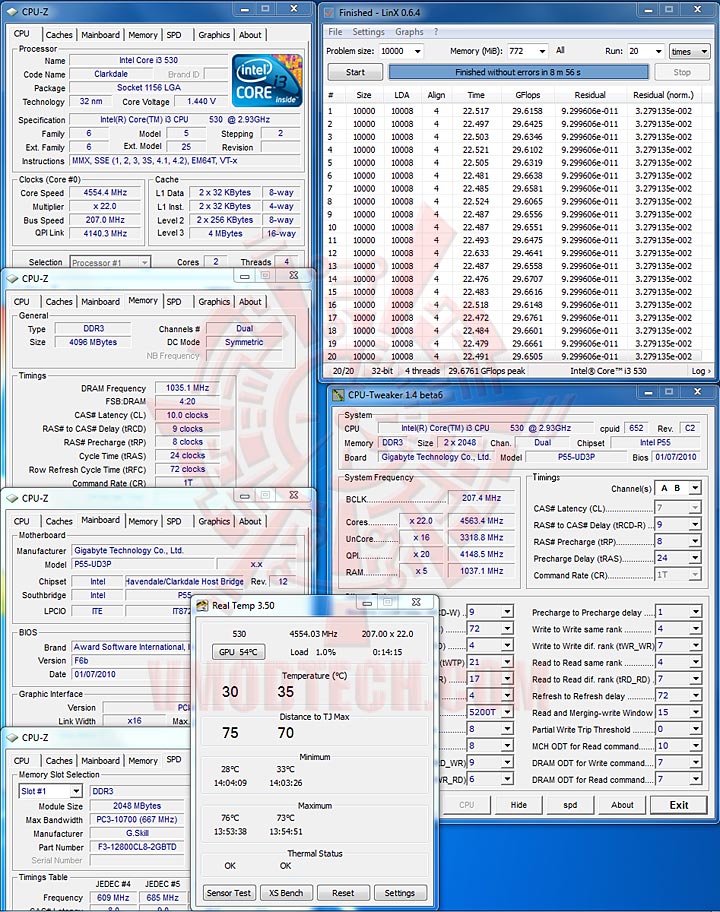Select LinX result row 17 with 29.6761 GFlops
Image resolution: width=720 pixels, height=912 pixels.
[512, 318]
